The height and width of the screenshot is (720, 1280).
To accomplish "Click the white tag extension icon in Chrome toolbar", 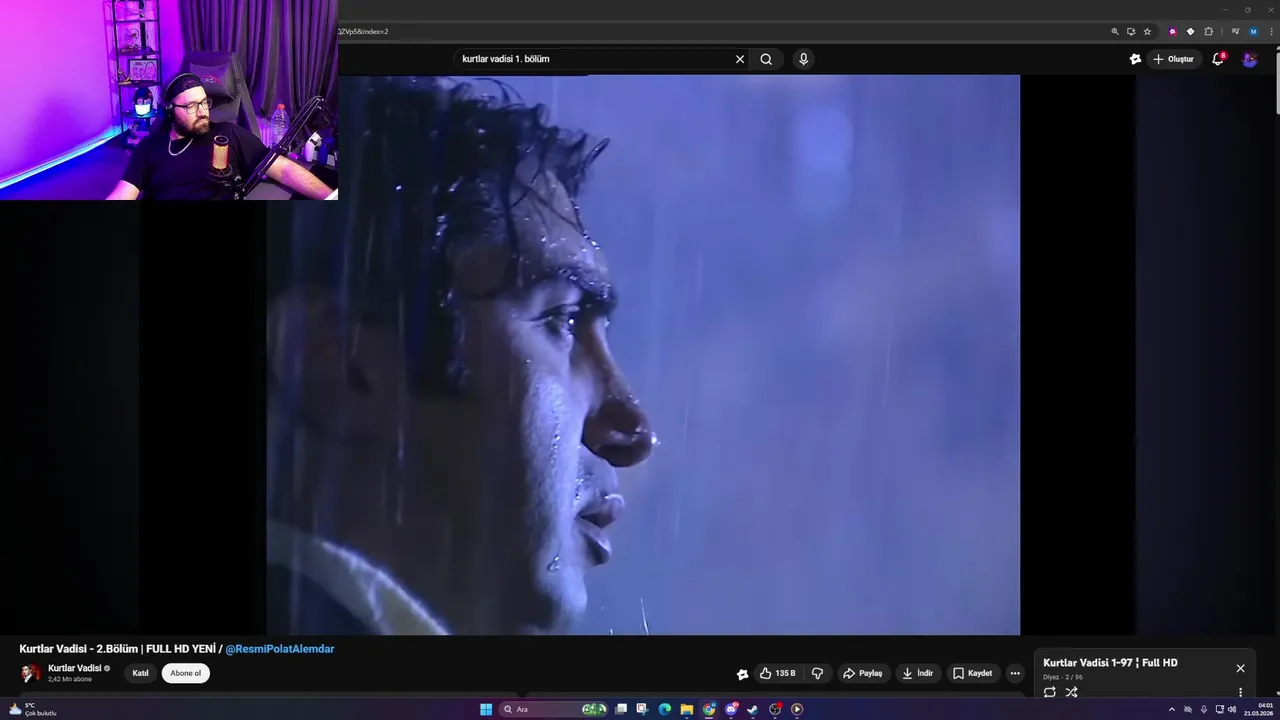I will [1190, 31].
